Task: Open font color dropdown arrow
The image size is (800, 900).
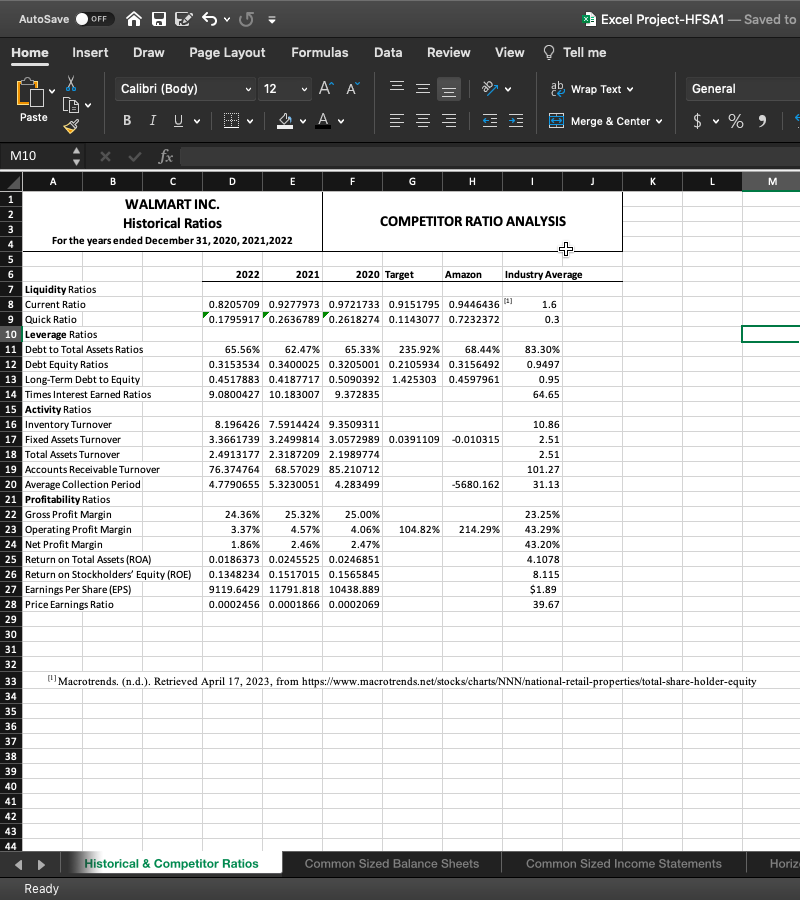Action: click(x=341, y=121)
